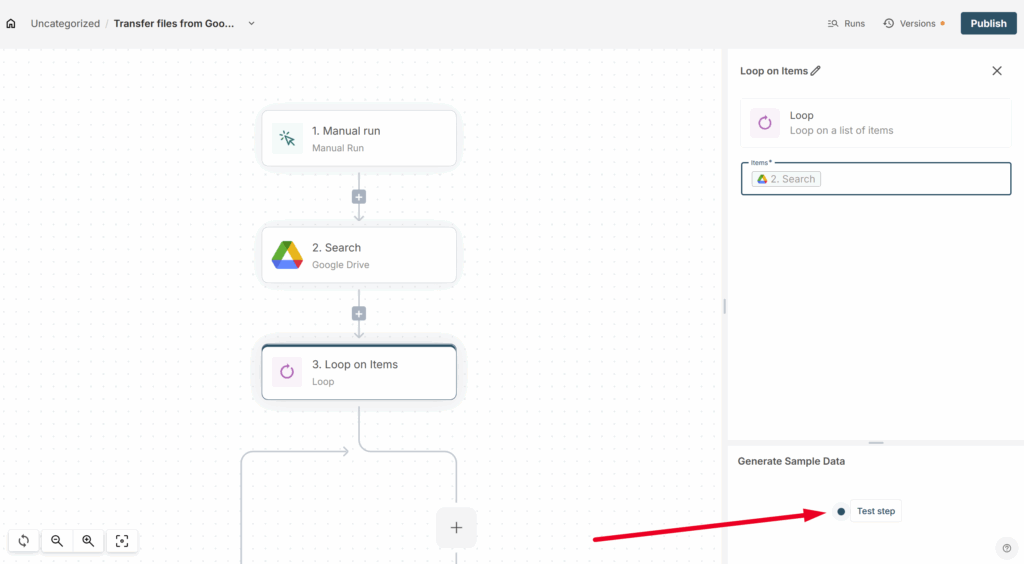
Task: Select the Manual run trigger step
Action: (359, 138)
